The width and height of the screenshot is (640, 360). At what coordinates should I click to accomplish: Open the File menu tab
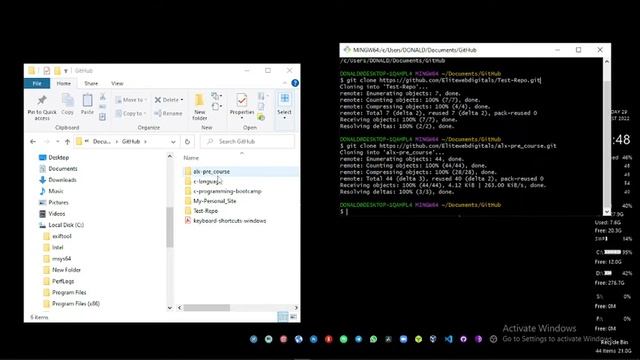click(37, 83)
